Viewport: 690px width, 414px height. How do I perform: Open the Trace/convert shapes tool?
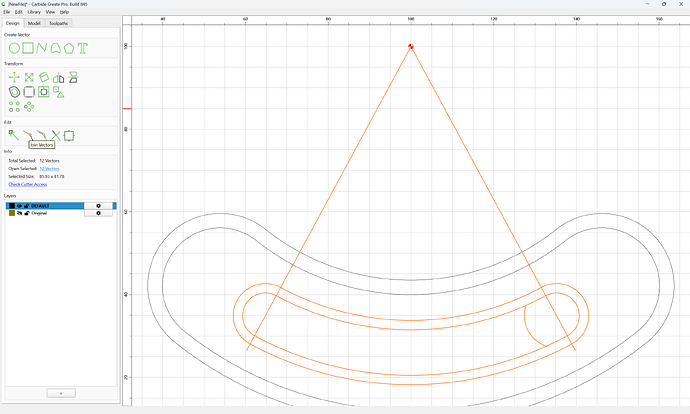coord(59,92)
